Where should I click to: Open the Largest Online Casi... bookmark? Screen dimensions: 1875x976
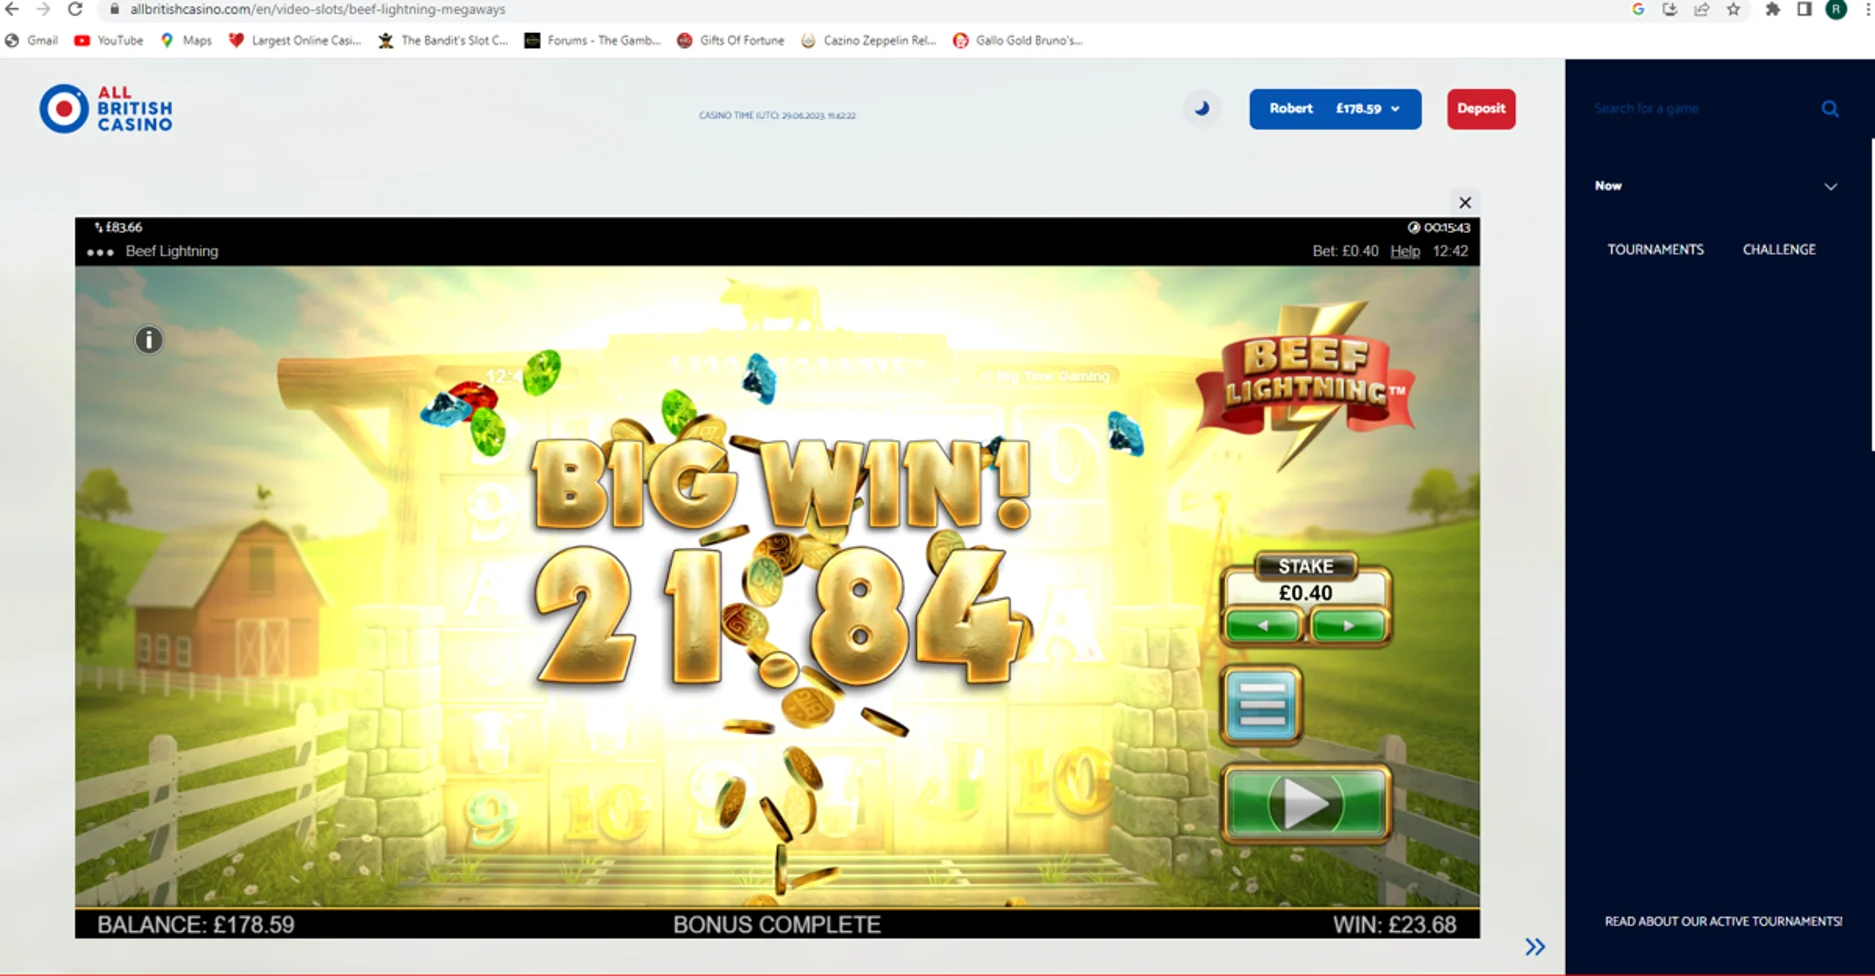point(295,40)
